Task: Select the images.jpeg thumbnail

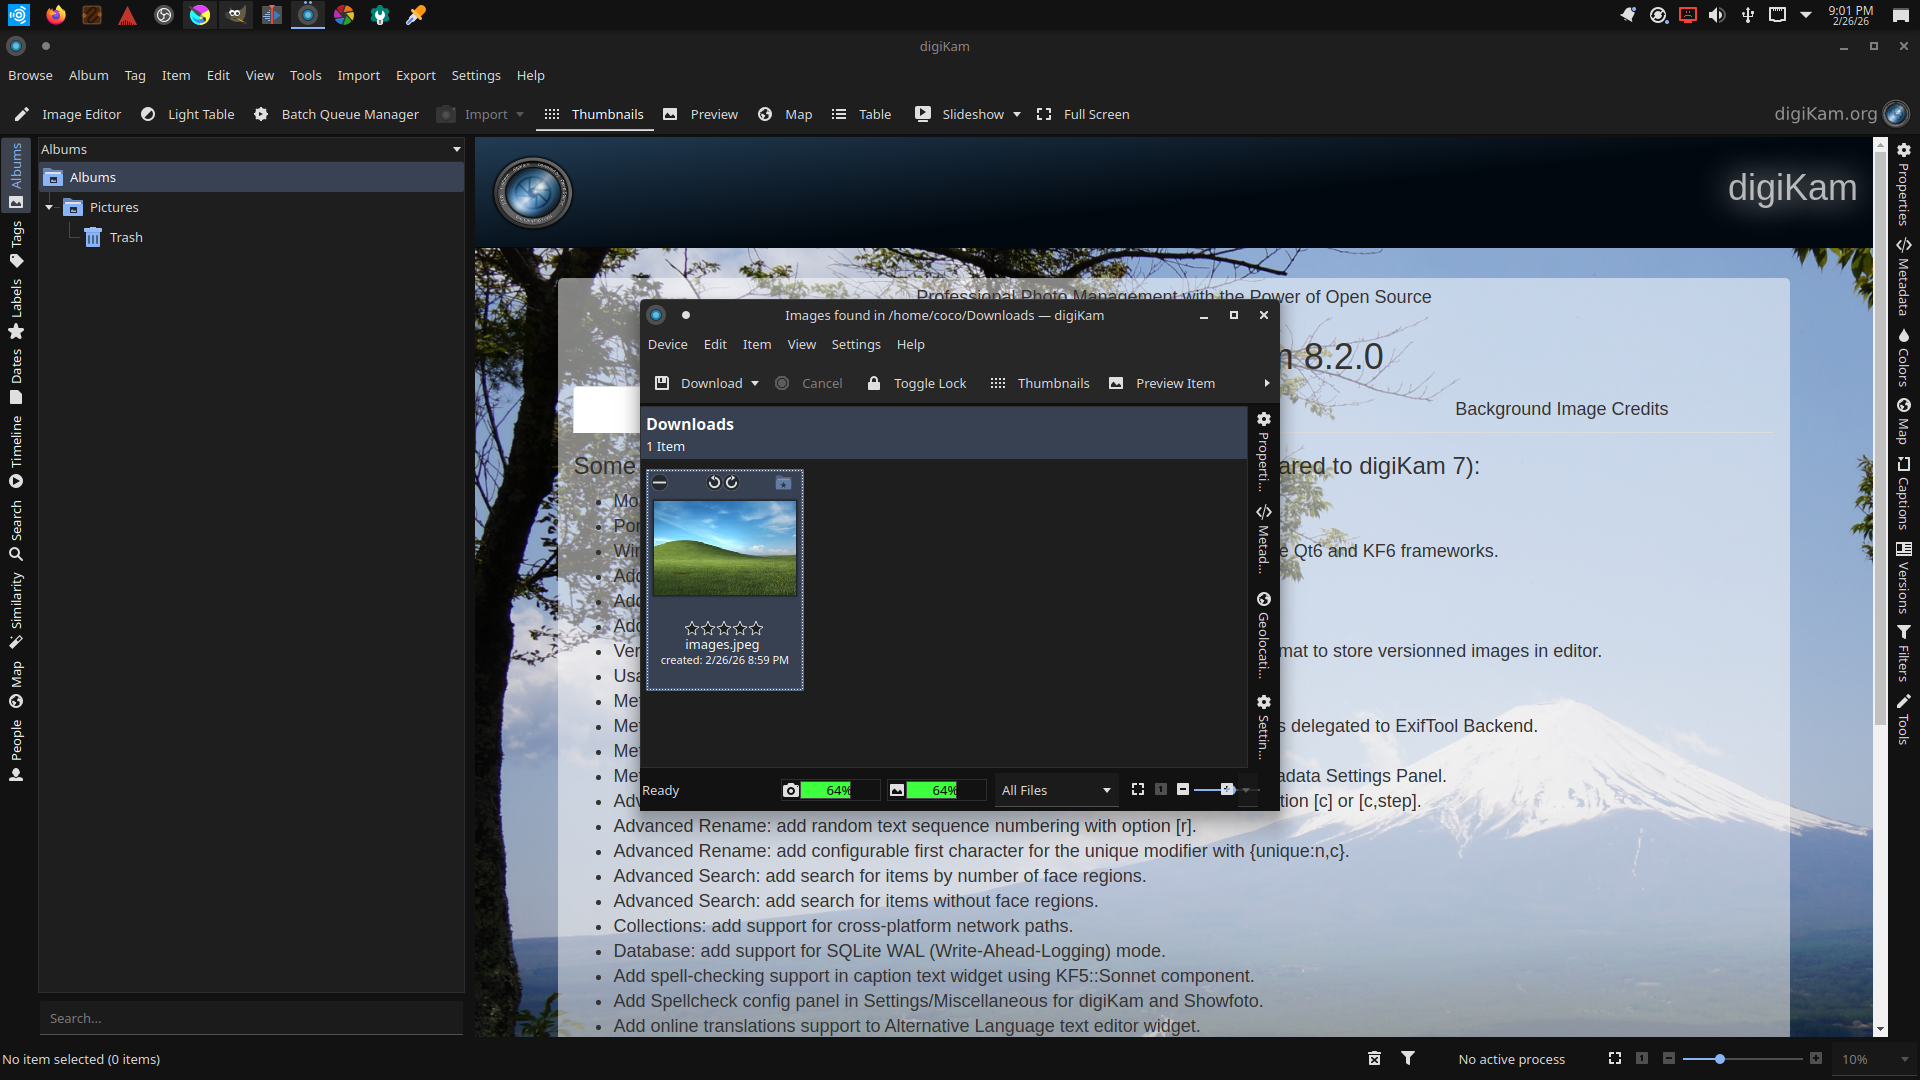Action: (725, 580)
